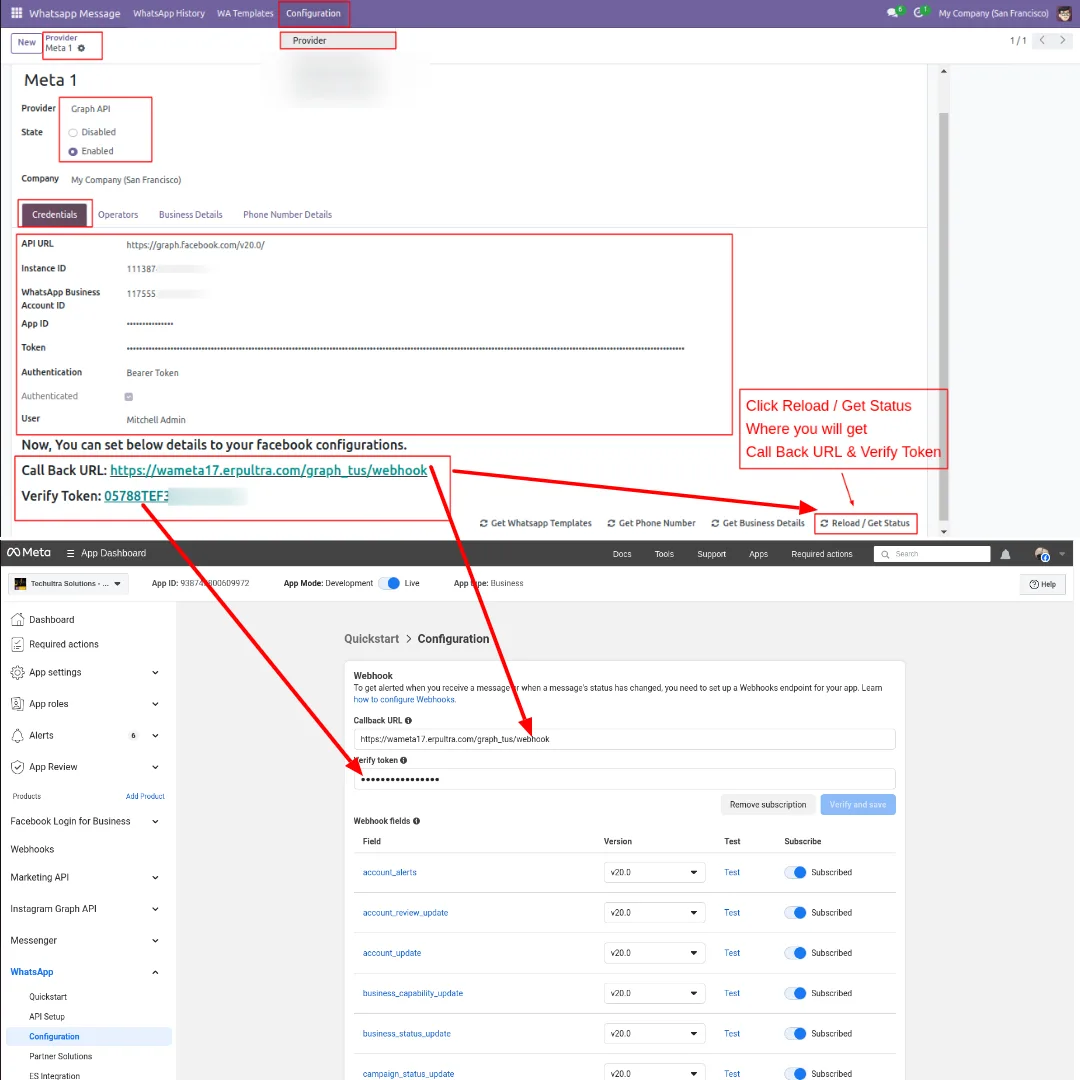Open the Odoo apps grid icon

(x=17, y=13)
